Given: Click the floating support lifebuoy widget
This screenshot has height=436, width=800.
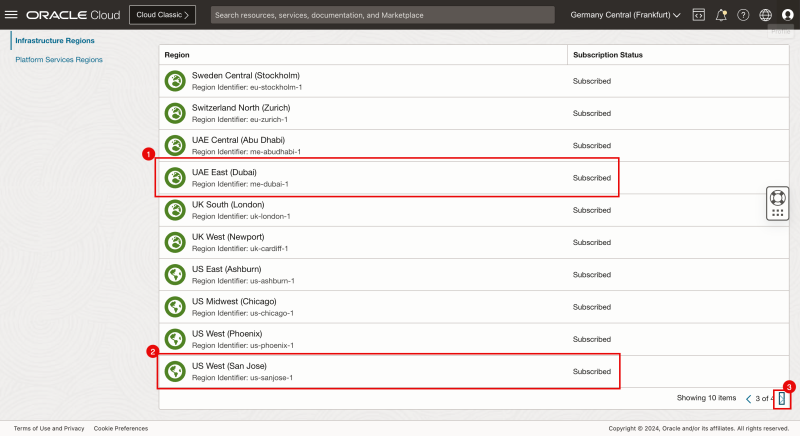Looking at the screenshot, I should [778, 203].
